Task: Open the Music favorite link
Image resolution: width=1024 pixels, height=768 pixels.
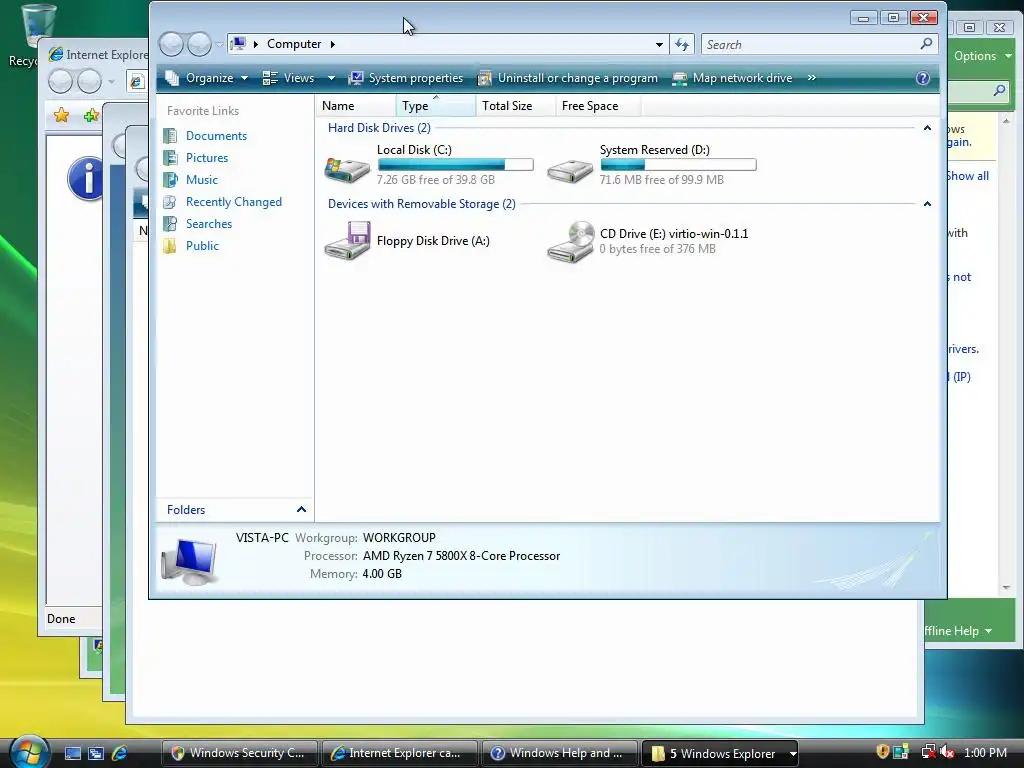Action: click(202, 180)
